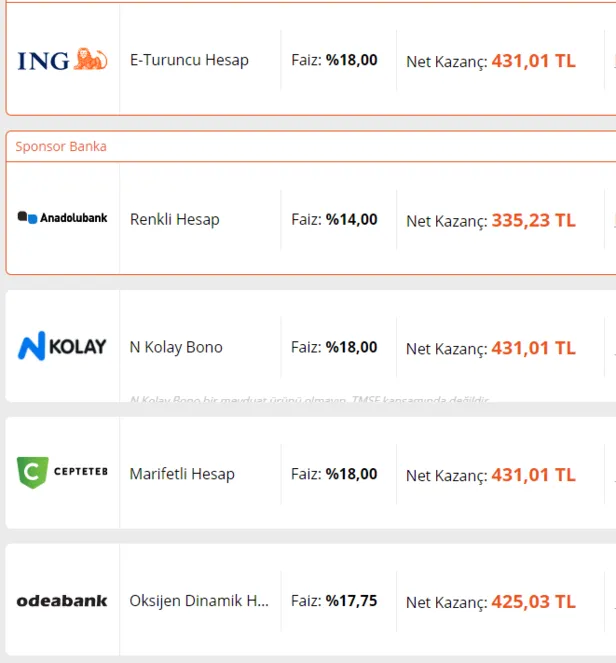Click N Kolay net earnings 431,01 TL
616x663 pixels.
[533, 348]
